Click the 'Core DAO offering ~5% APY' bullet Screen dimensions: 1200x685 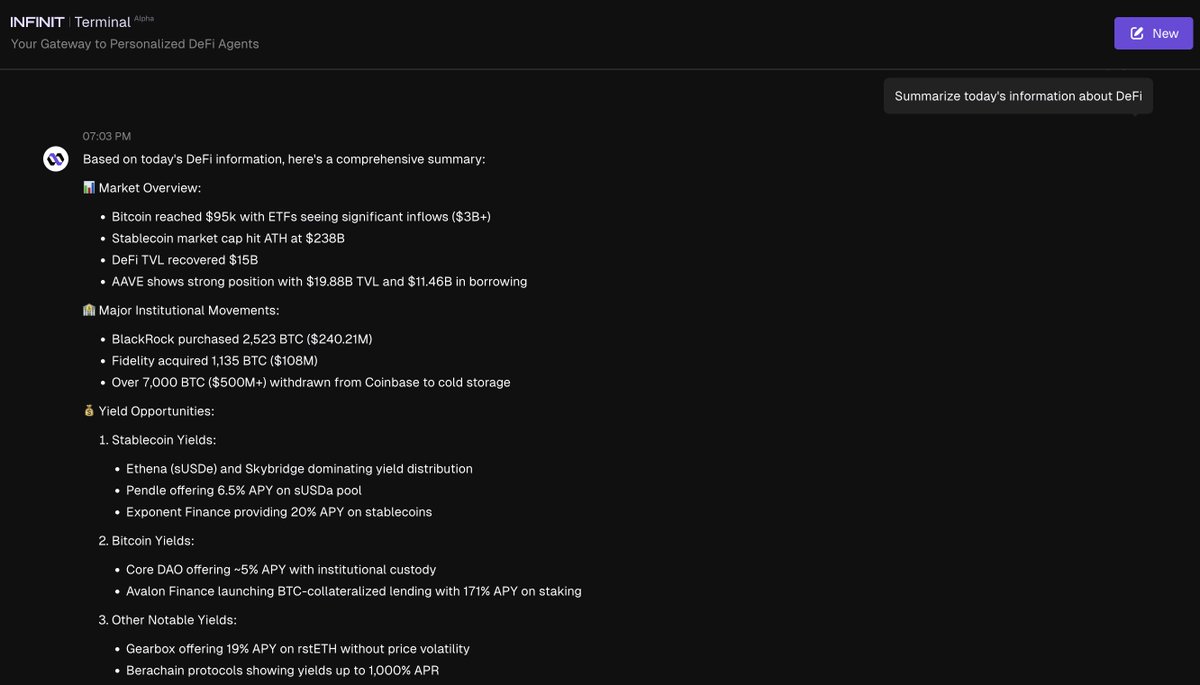(x=281, y=569)
